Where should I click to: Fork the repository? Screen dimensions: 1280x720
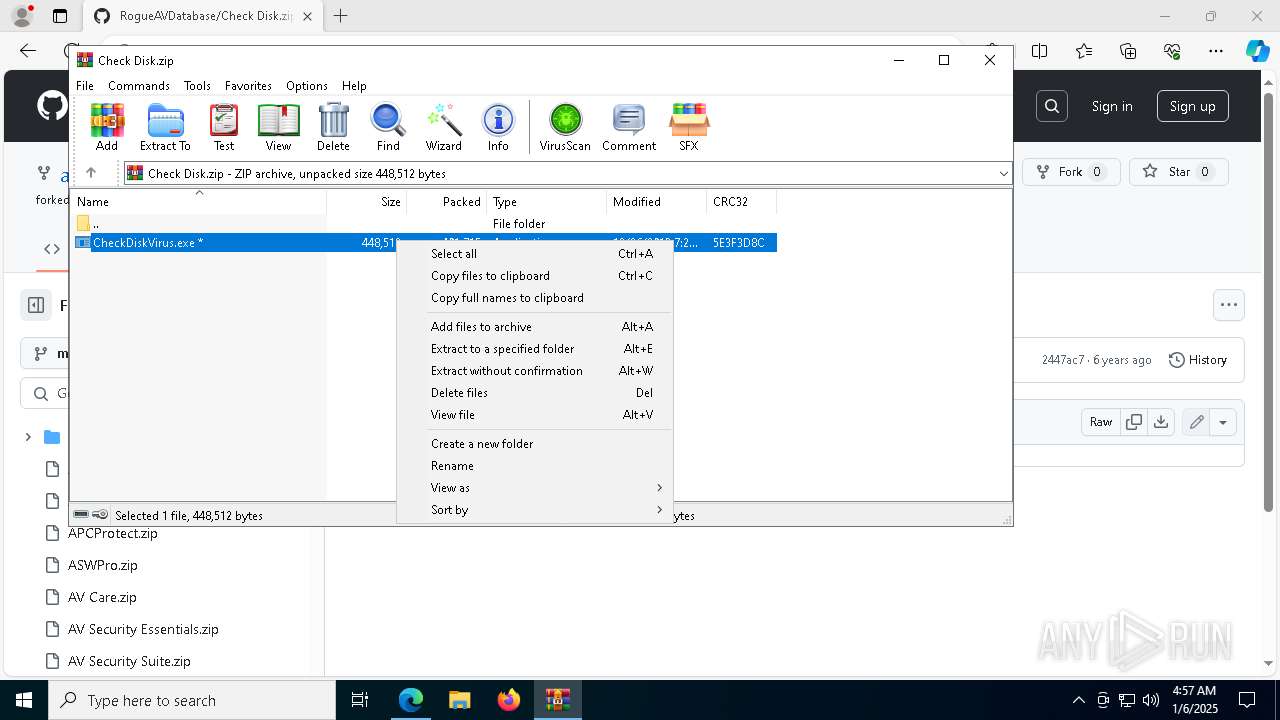pyautogui.click(x=1071, y=172)
